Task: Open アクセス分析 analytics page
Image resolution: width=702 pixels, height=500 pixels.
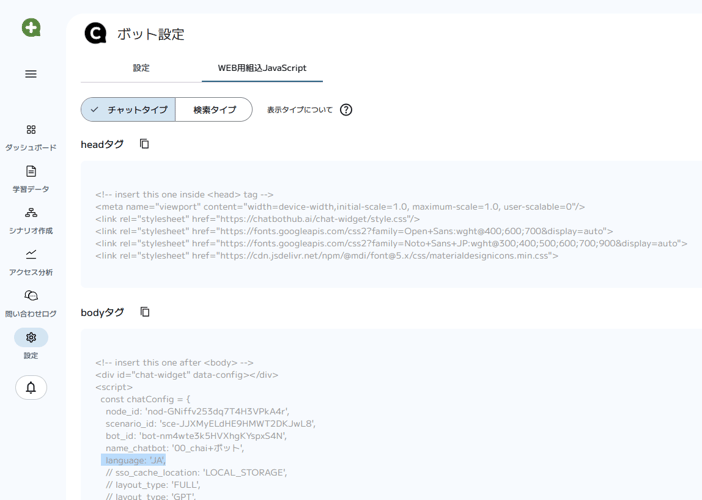Action: (31, 255)
